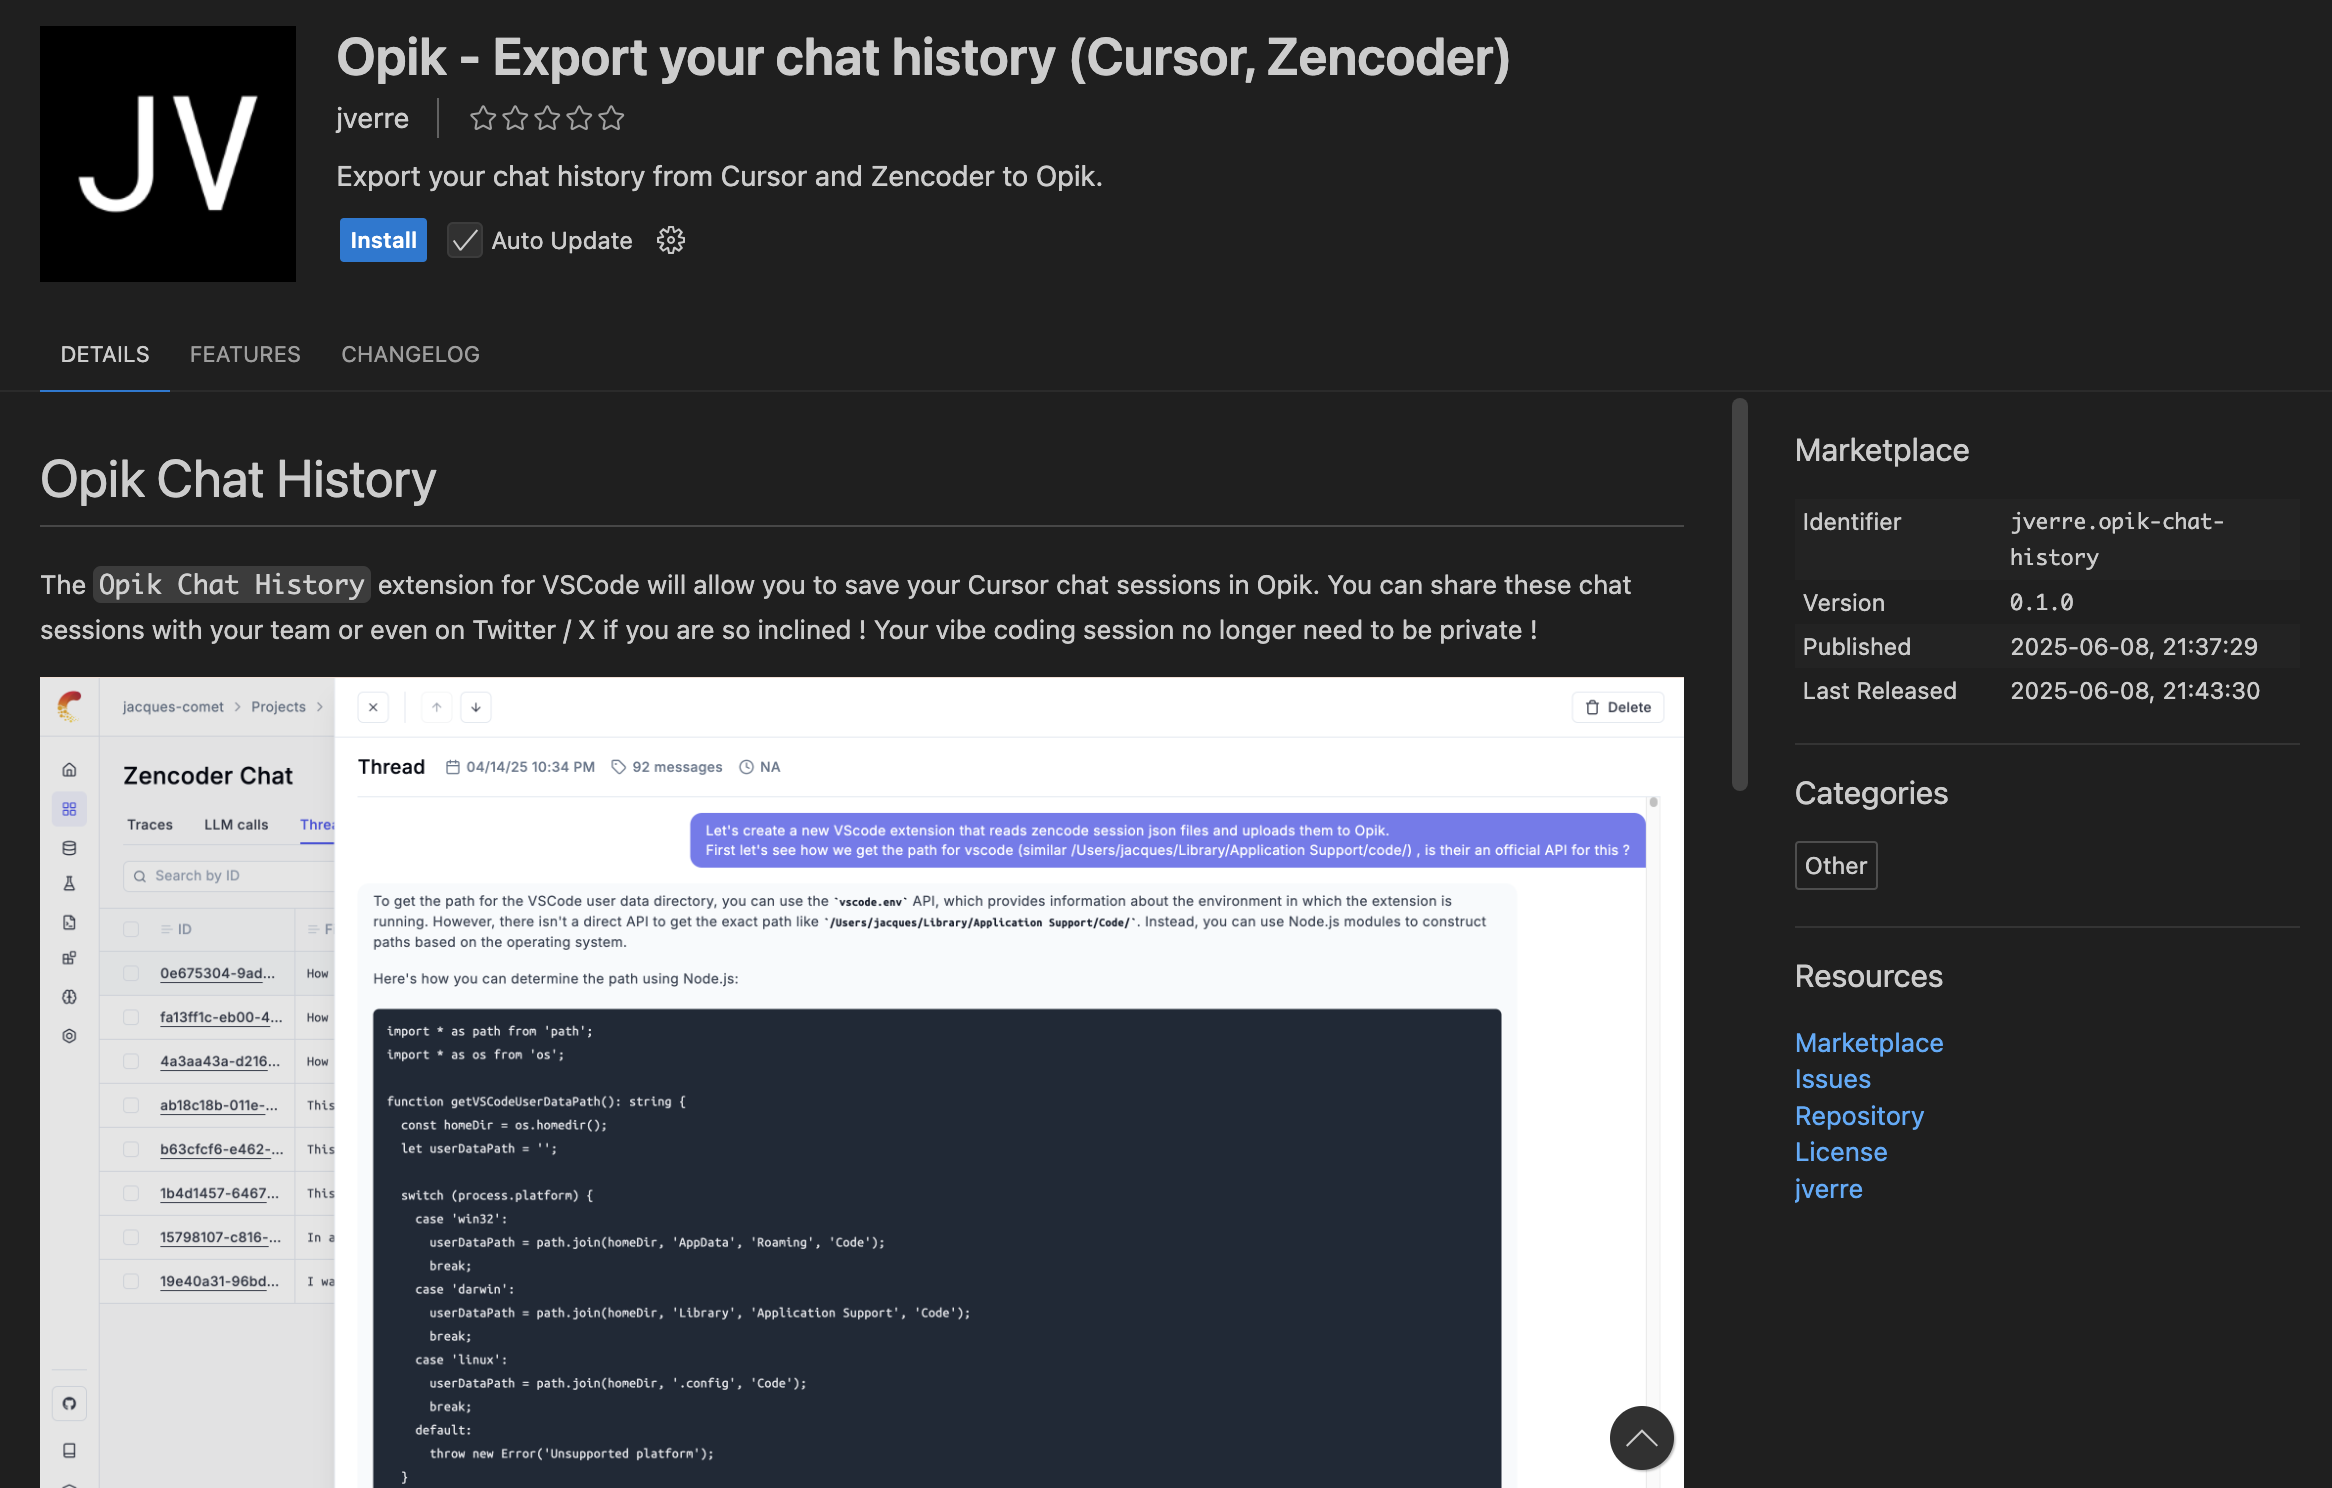Toggle the checkbox for row ab18c18b-011e-...
Screen dimensions: 2332x1488
(131, 1105)
